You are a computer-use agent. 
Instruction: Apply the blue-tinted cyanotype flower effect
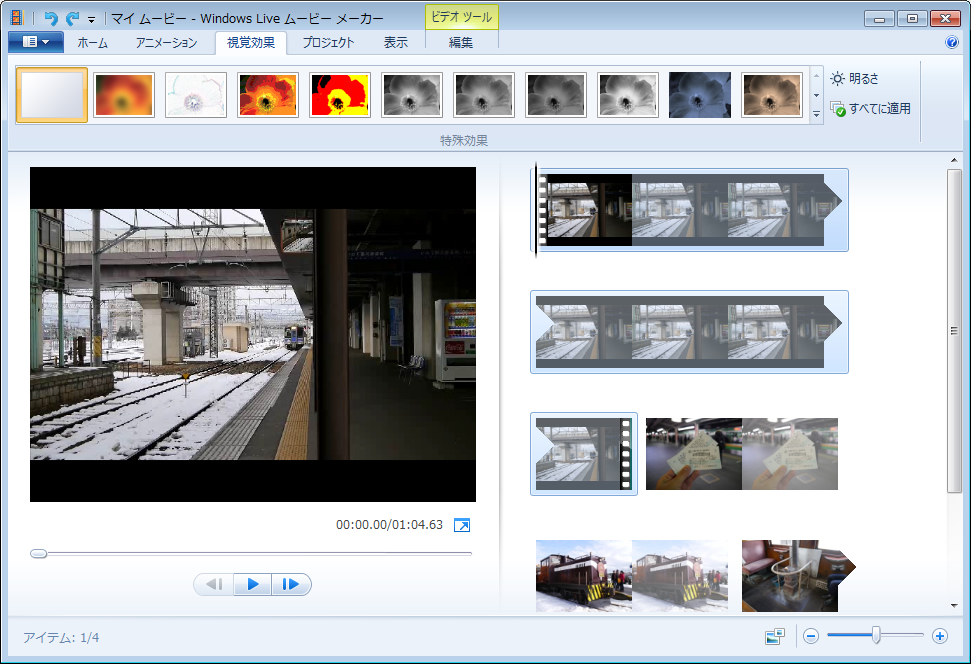(x=700, y=95)
